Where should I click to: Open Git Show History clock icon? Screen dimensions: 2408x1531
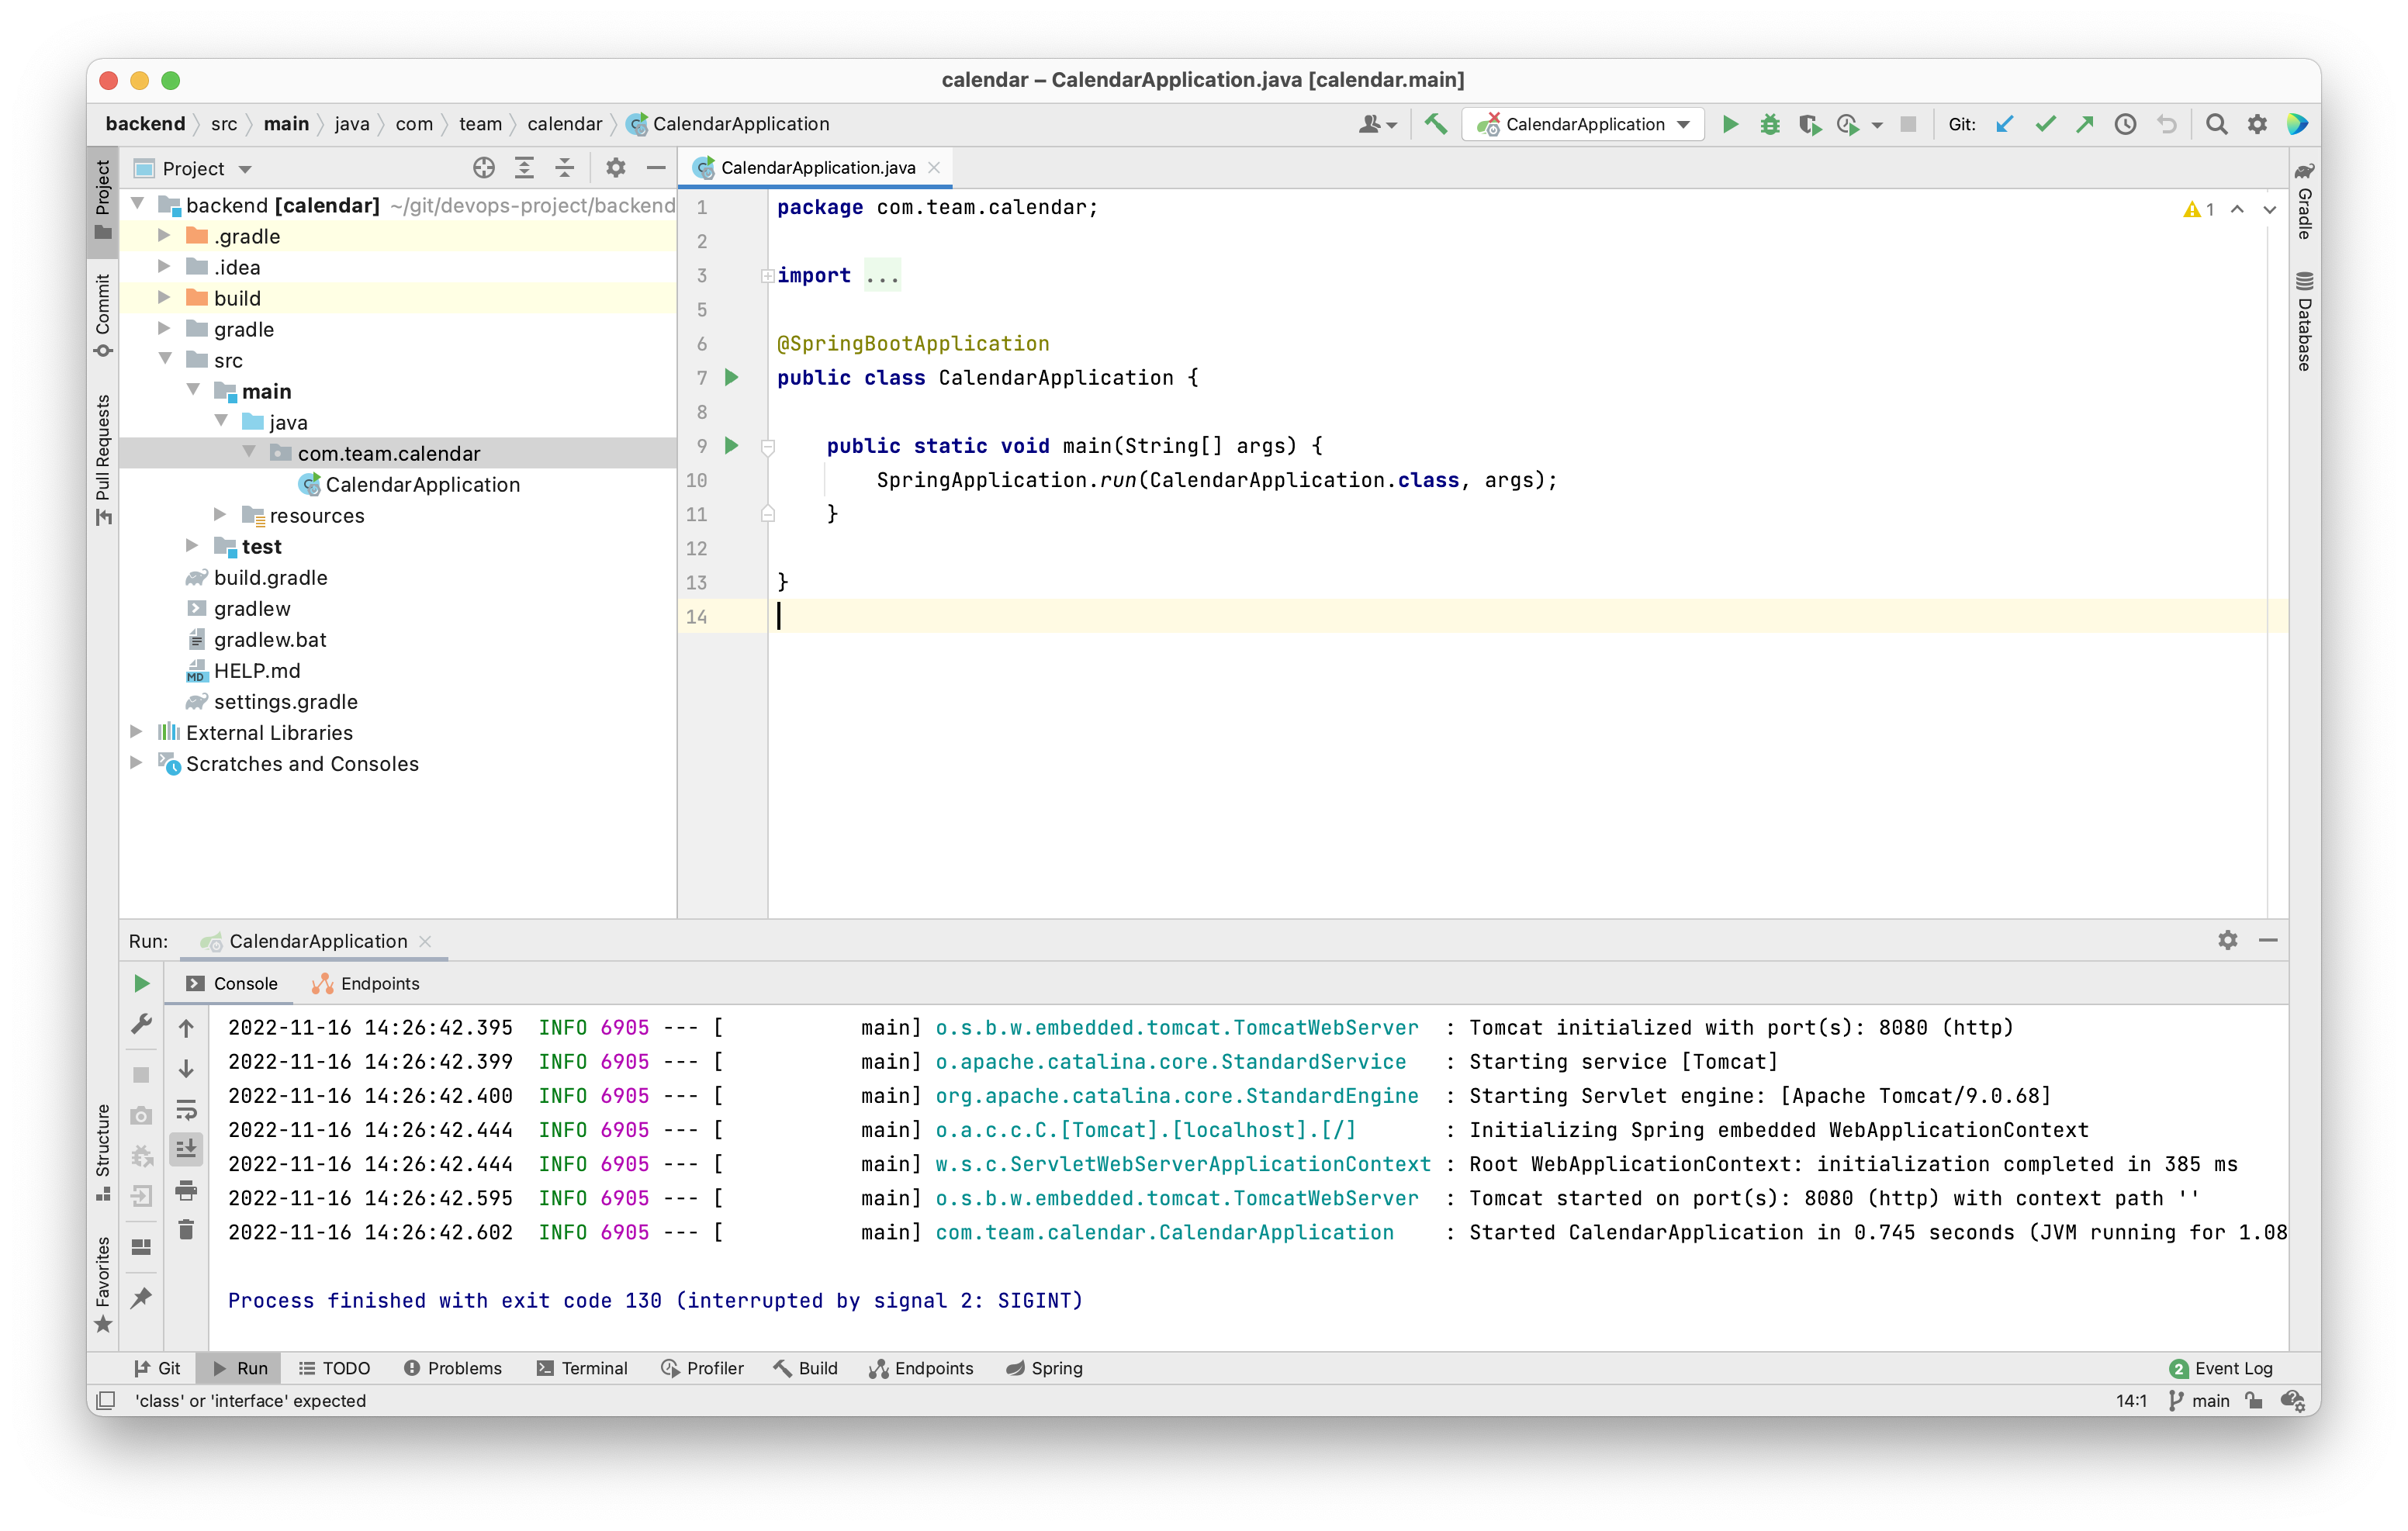2125,124
